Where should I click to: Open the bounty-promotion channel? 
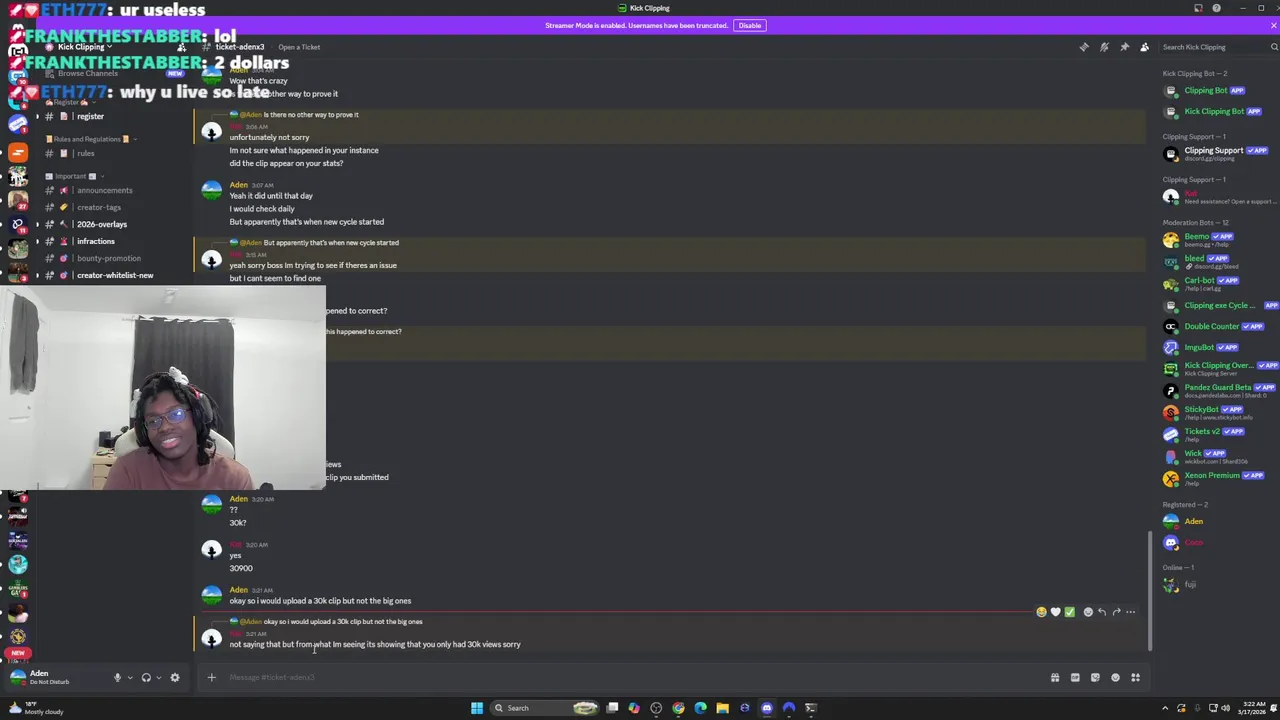pyautogui.click(x=110, y=258)
